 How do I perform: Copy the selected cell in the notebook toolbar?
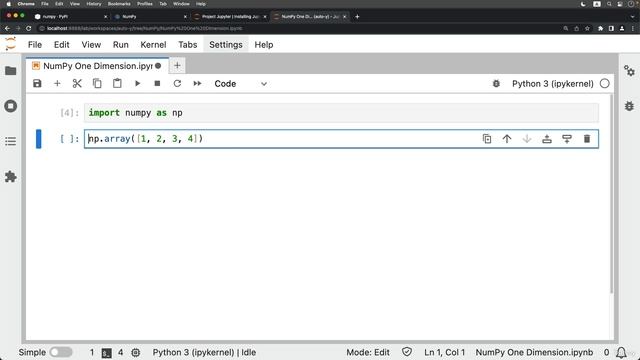[97, 84]
